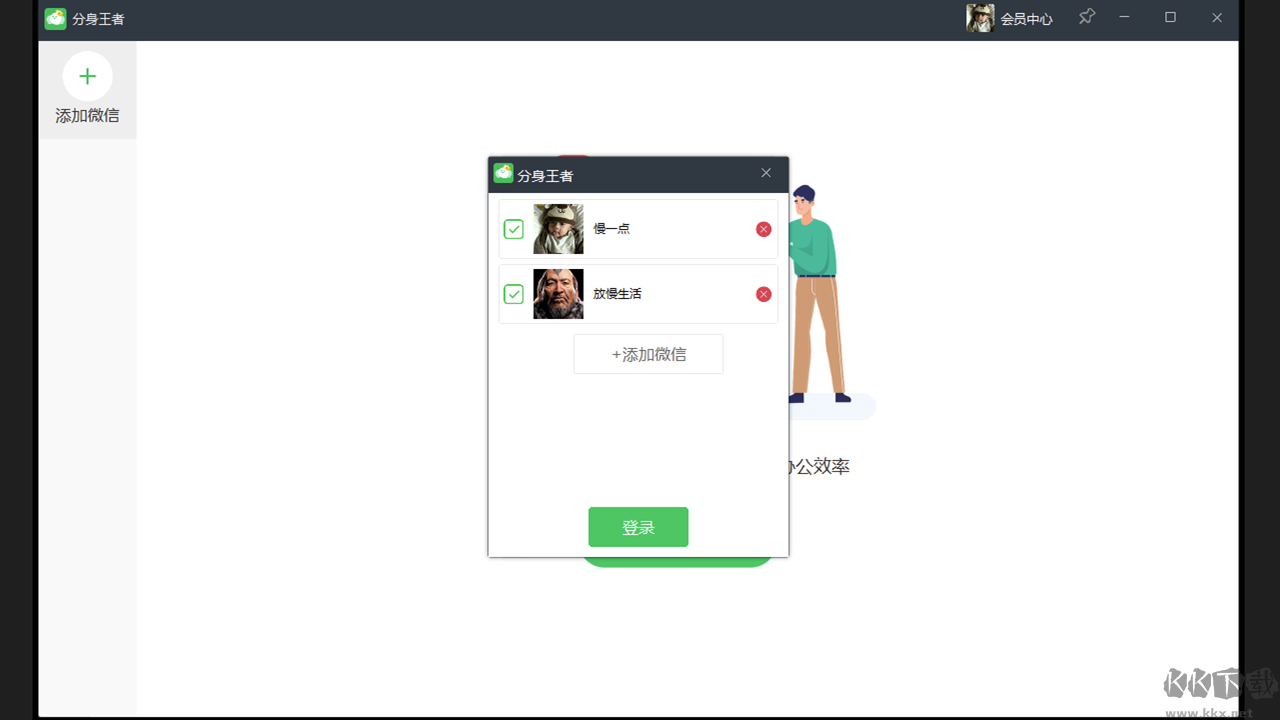Click the plus icon to 添加微信

click(88, 76)
